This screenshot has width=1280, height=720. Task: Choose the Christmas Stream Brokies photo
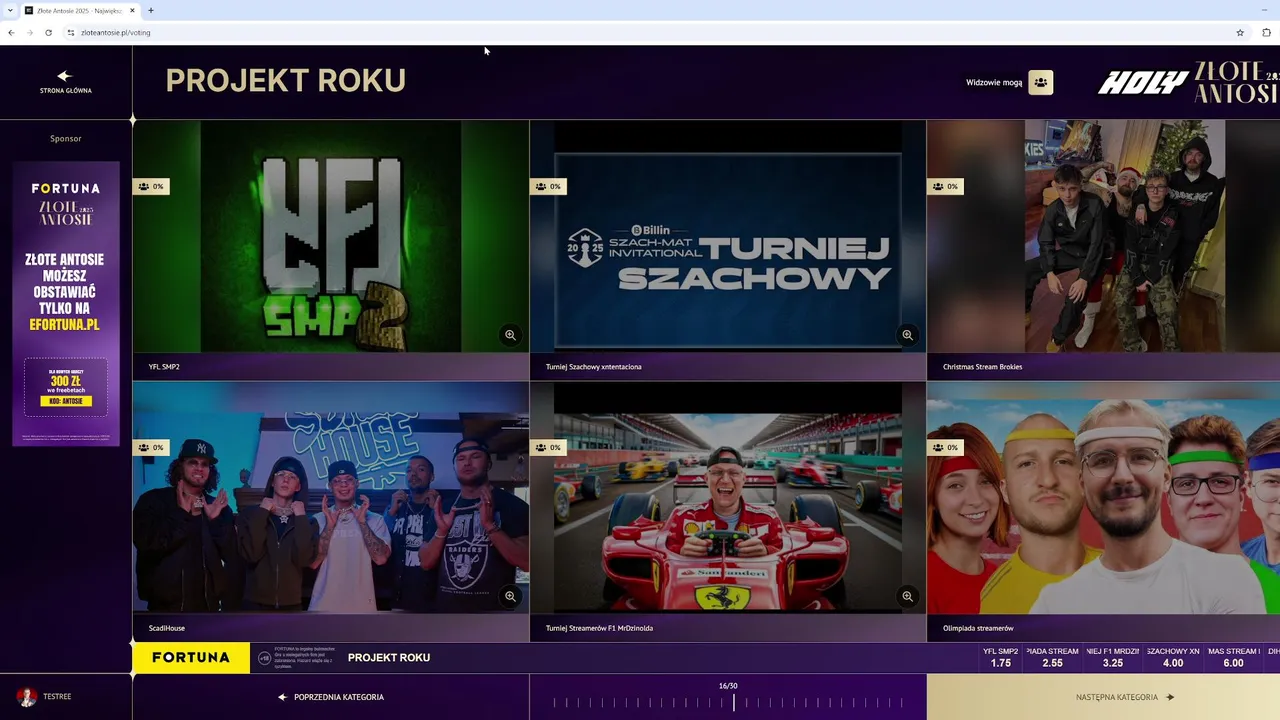(1103, 236)
